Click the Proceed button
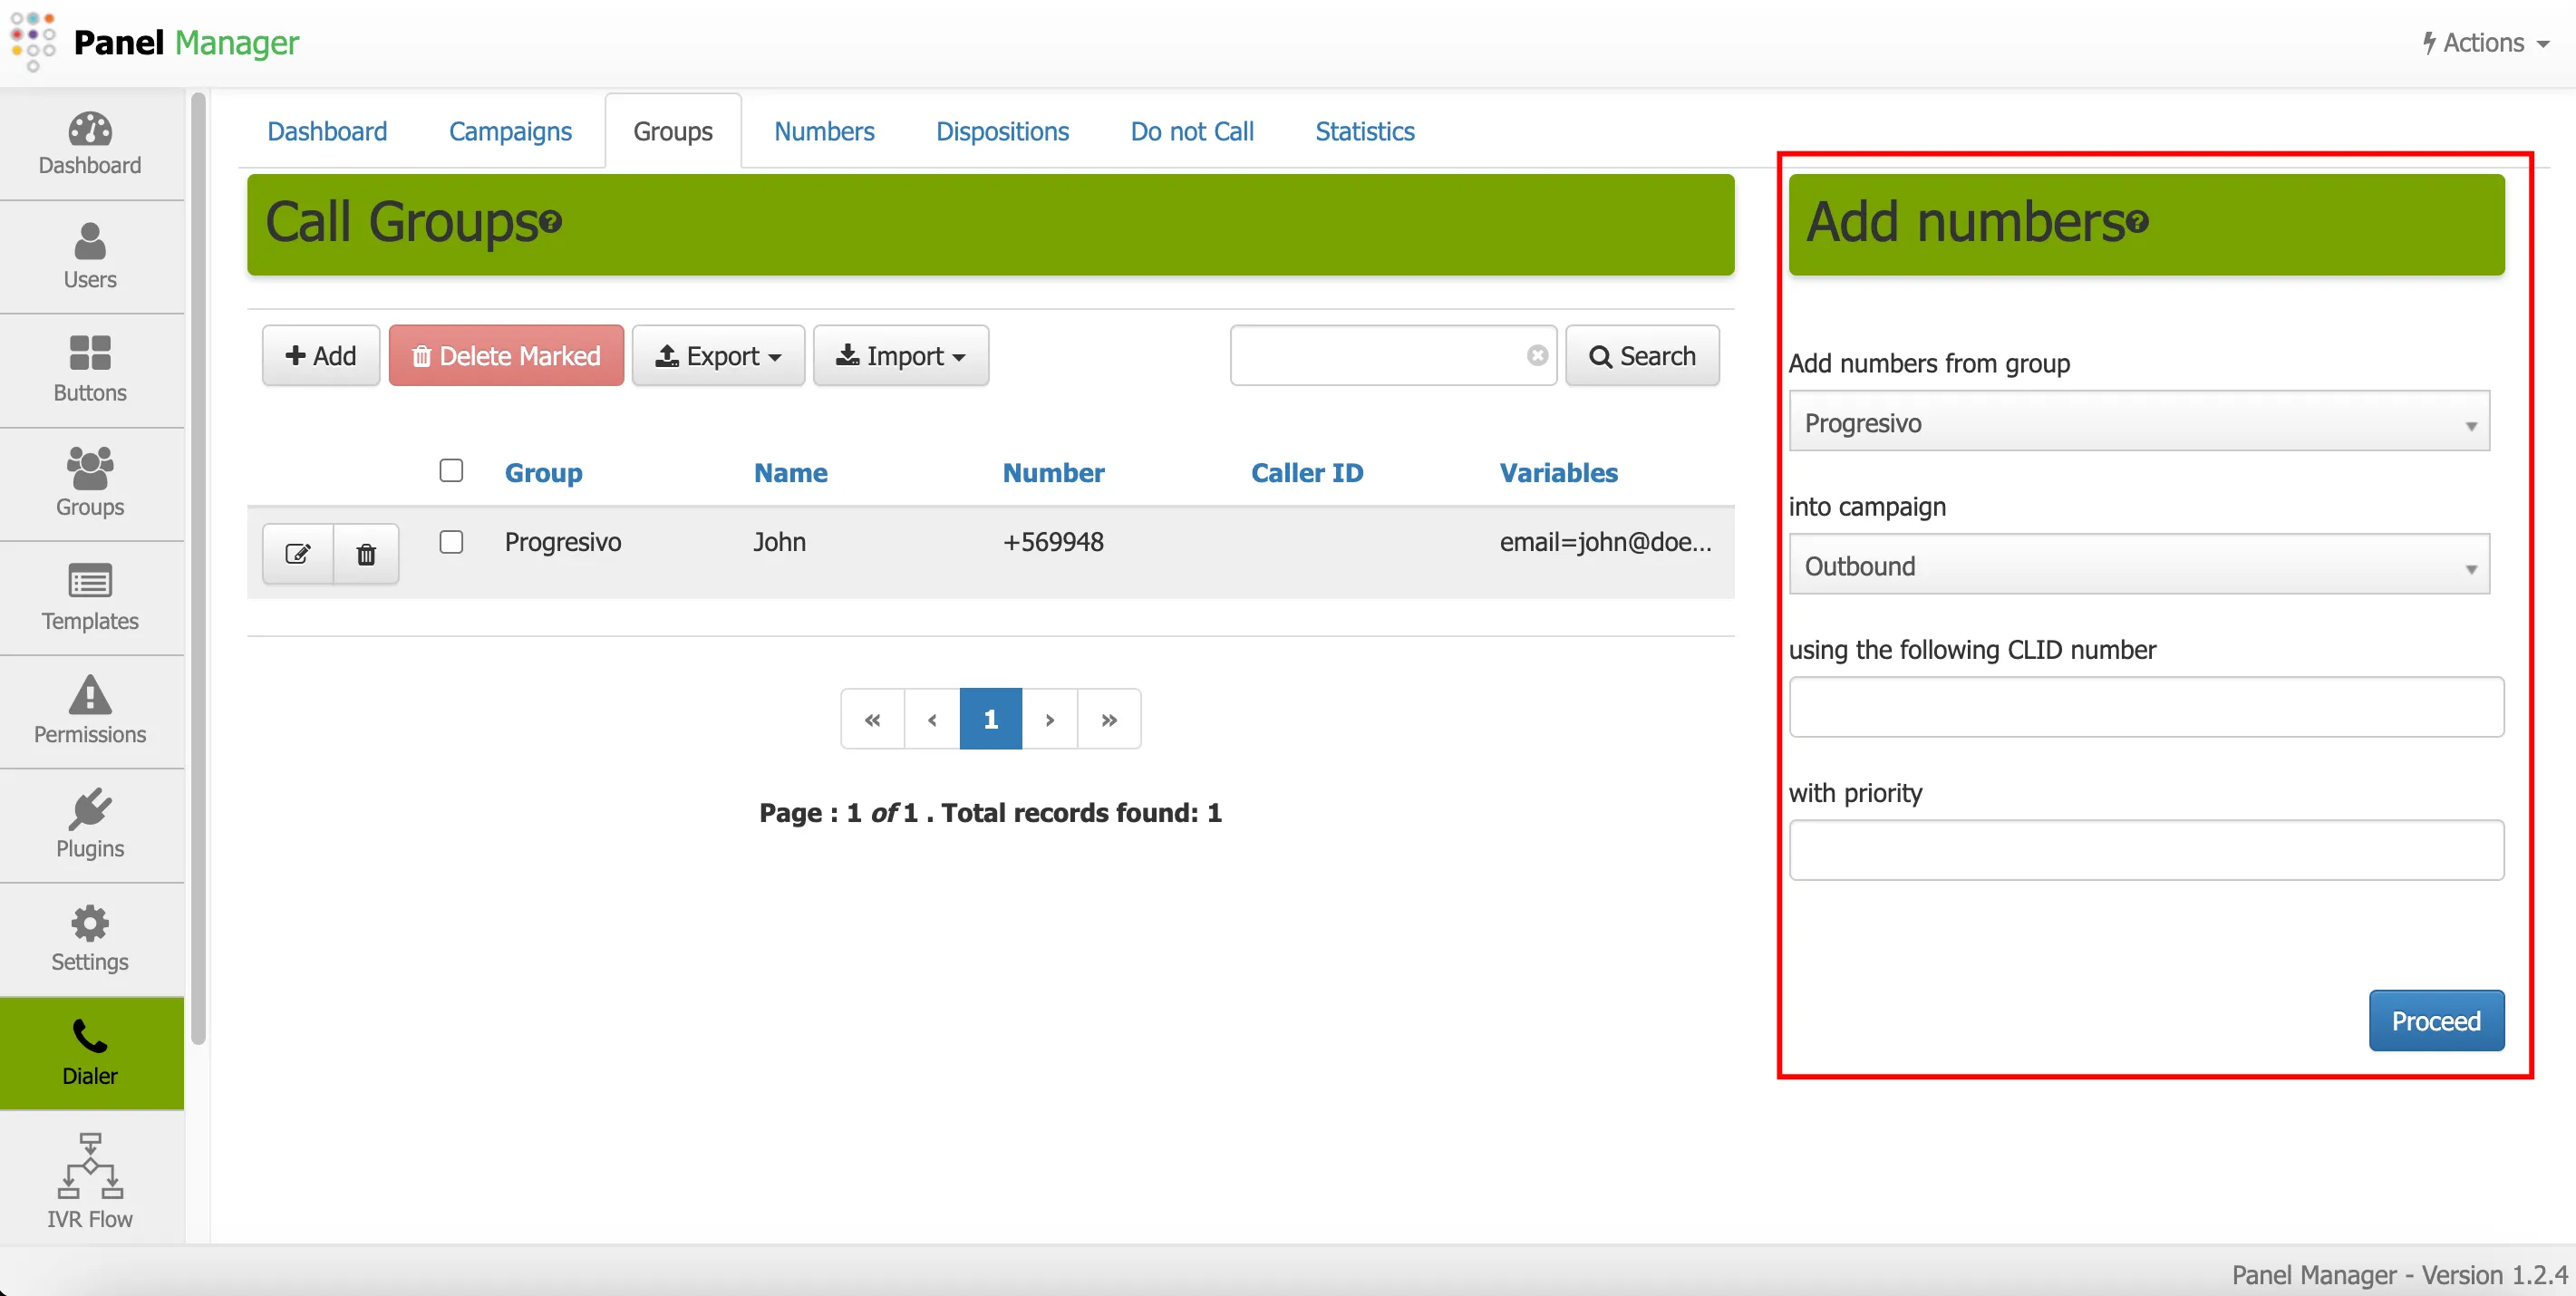The image size is (2576, 1296). tap(2437, 1020)
